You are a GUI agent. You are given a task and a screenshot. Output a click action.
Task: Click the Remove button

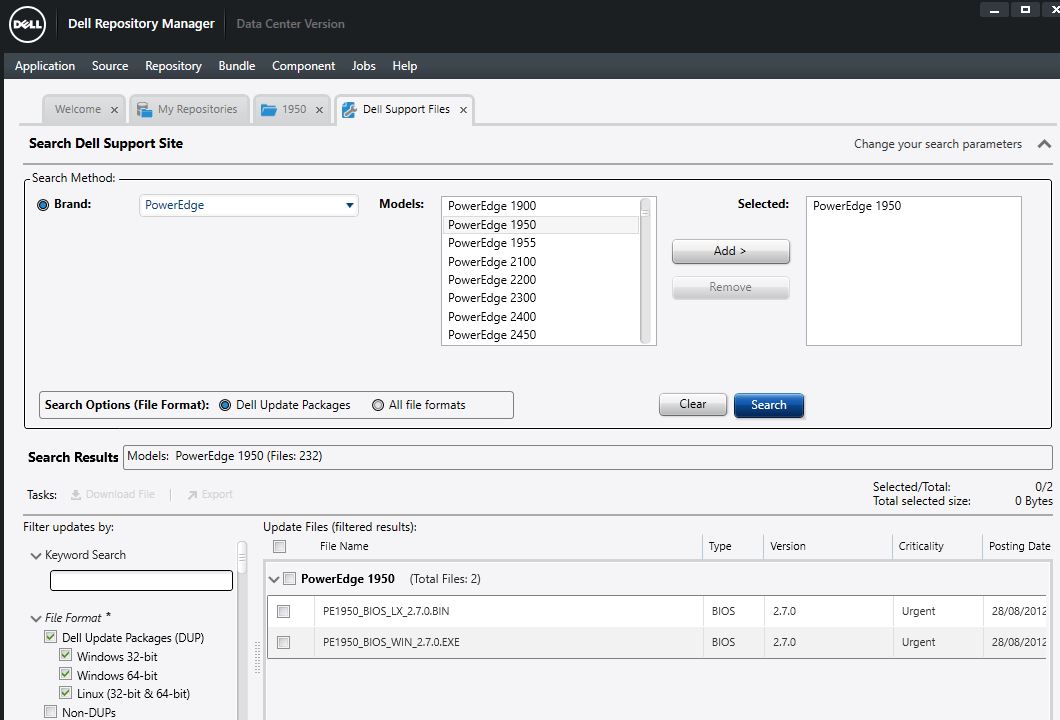click(730, 287)
